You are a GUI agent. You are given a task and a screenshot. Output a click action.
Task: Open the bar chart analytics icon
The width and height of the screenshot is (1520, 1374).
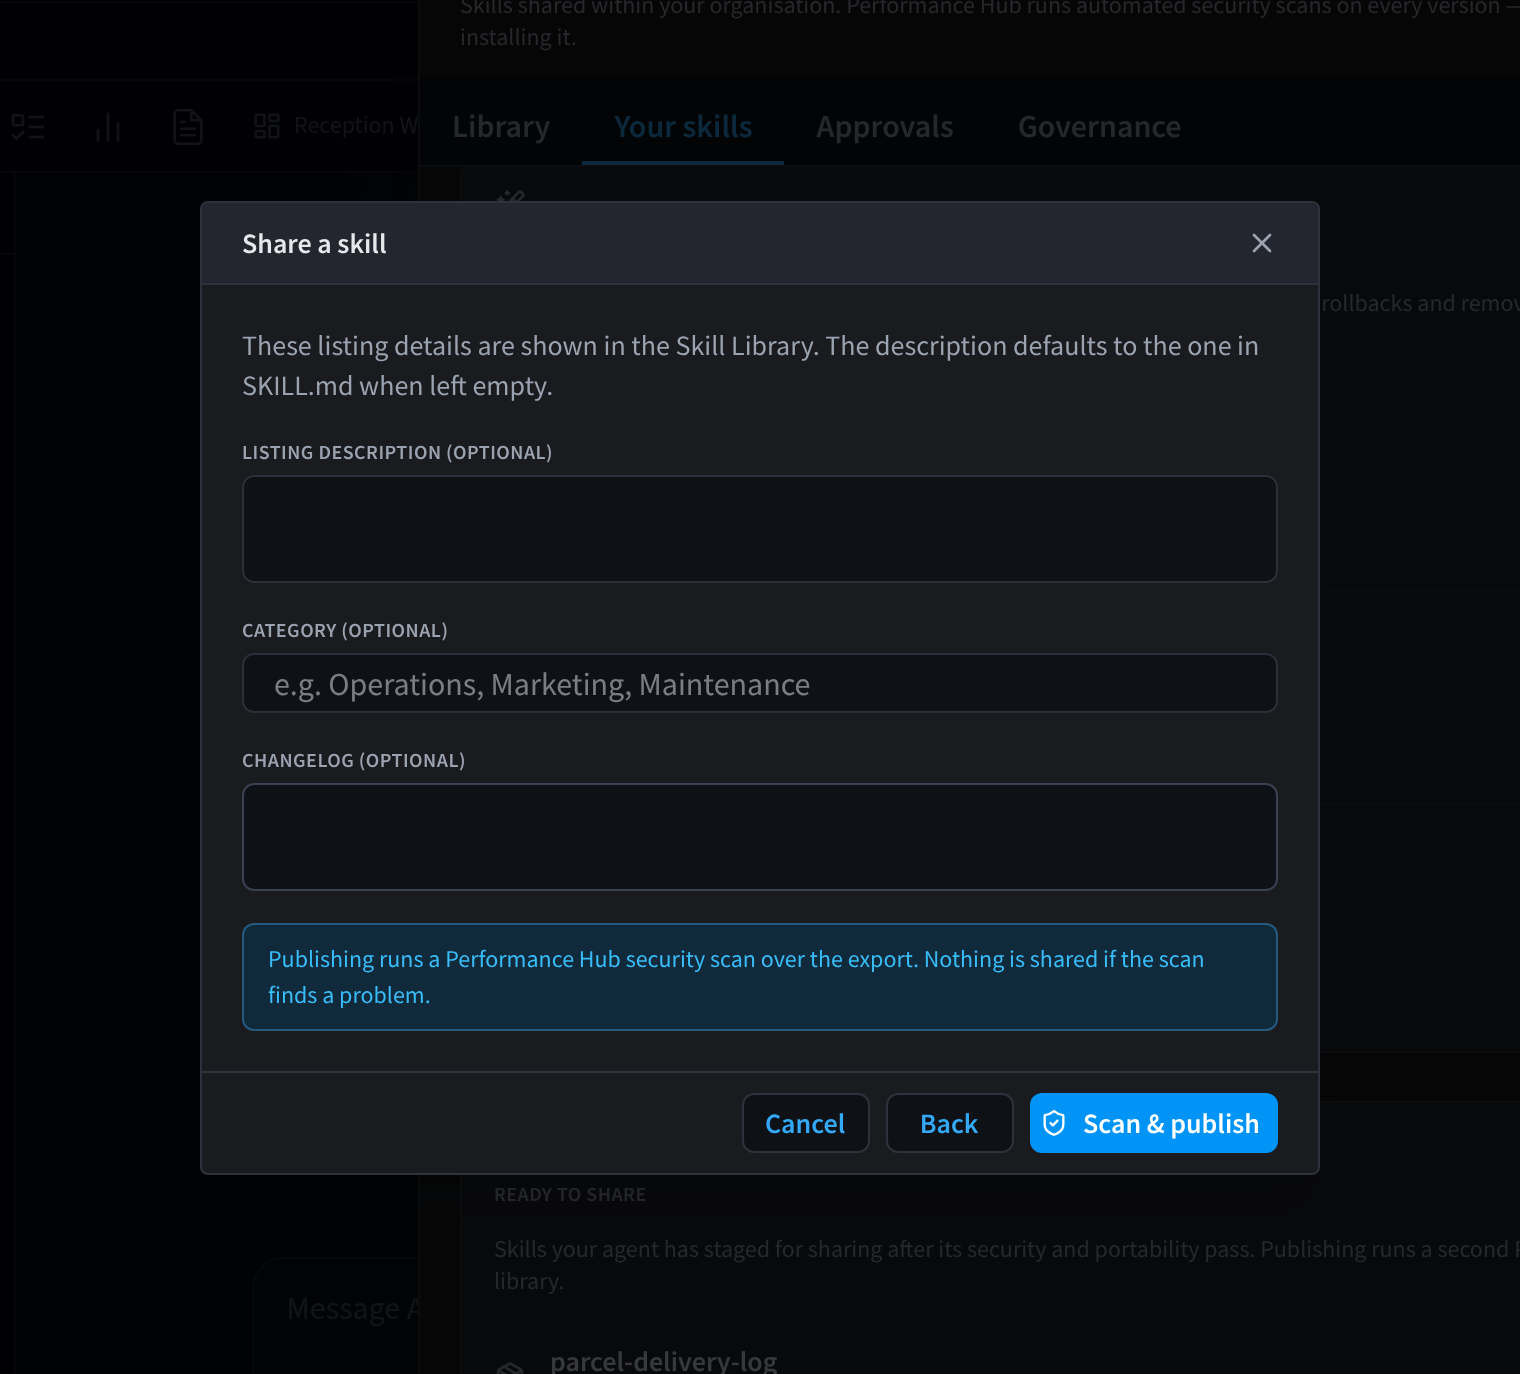(108, 127)
